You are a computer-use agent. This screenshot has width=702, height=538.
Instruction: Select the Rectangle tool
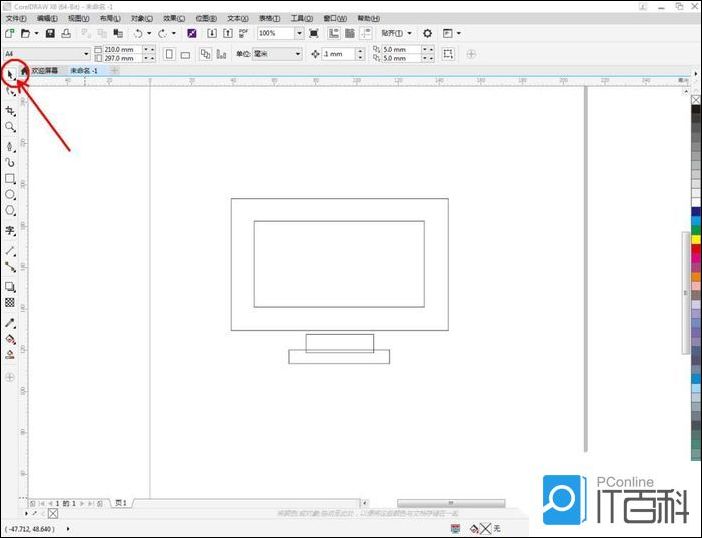(x=10, y=178)
